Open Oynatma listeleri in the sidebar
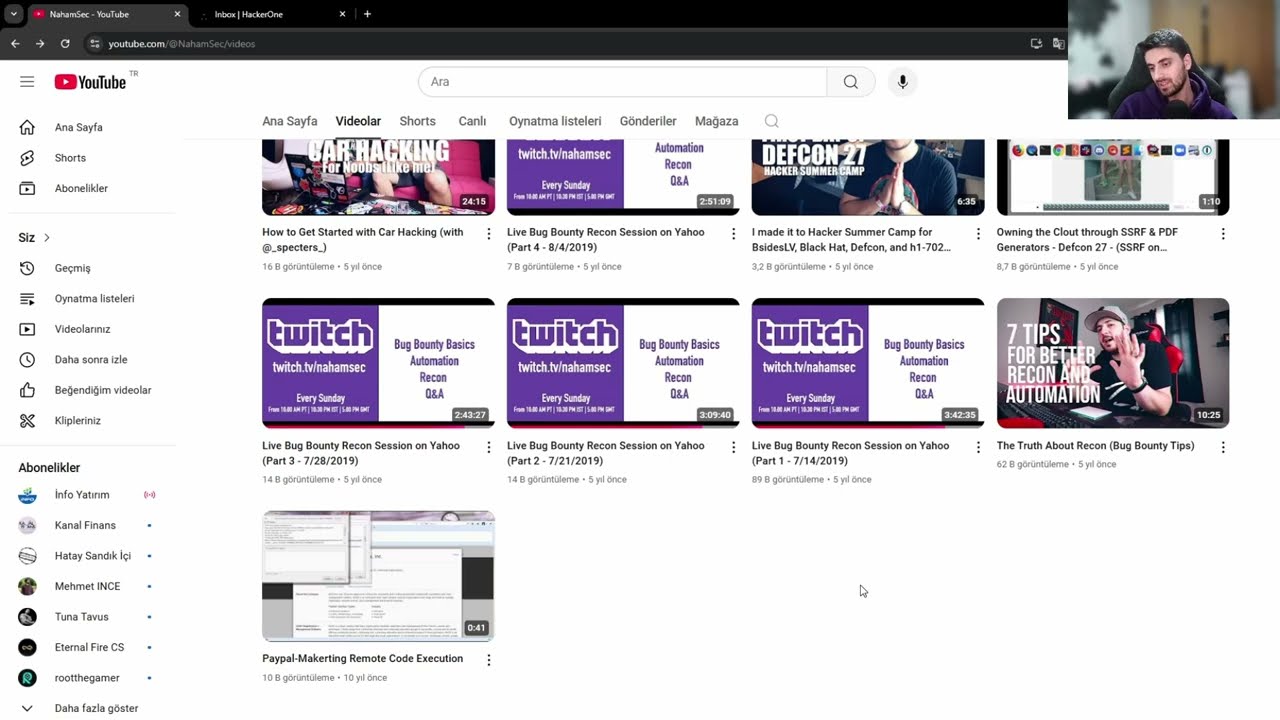1280x720 pixels. (94, 299)
